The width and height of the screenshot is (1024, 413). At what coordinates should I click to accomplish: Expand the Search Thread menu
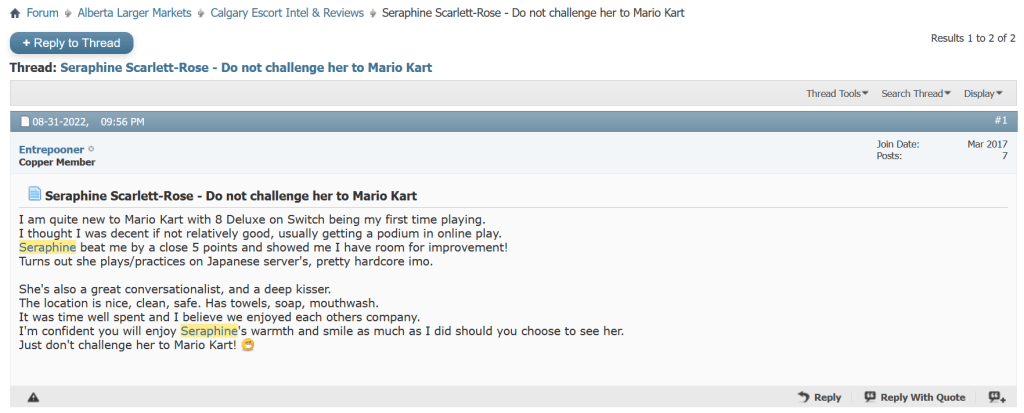click(x=916, y=94)
